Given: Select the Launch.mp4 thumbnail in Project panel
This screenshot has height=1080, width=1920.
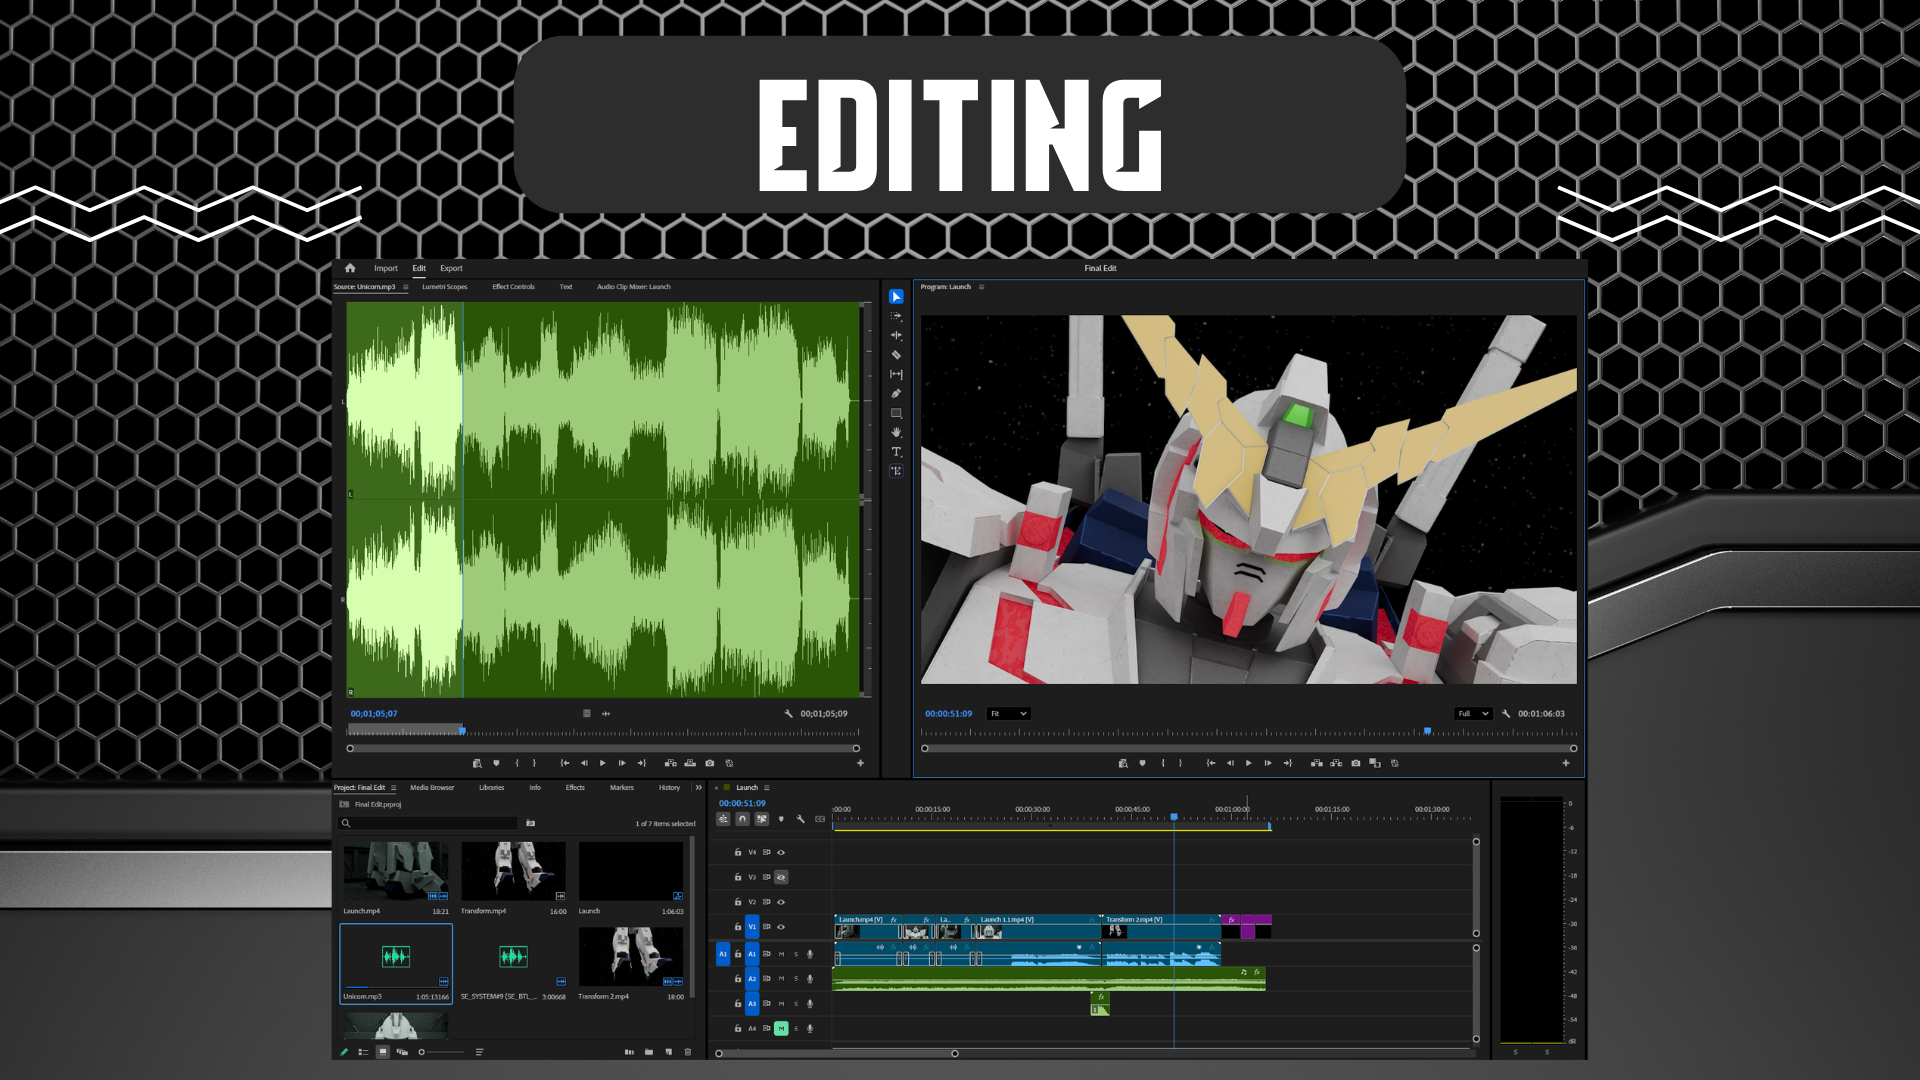Looking at the screenshot, I should (396, 872).
